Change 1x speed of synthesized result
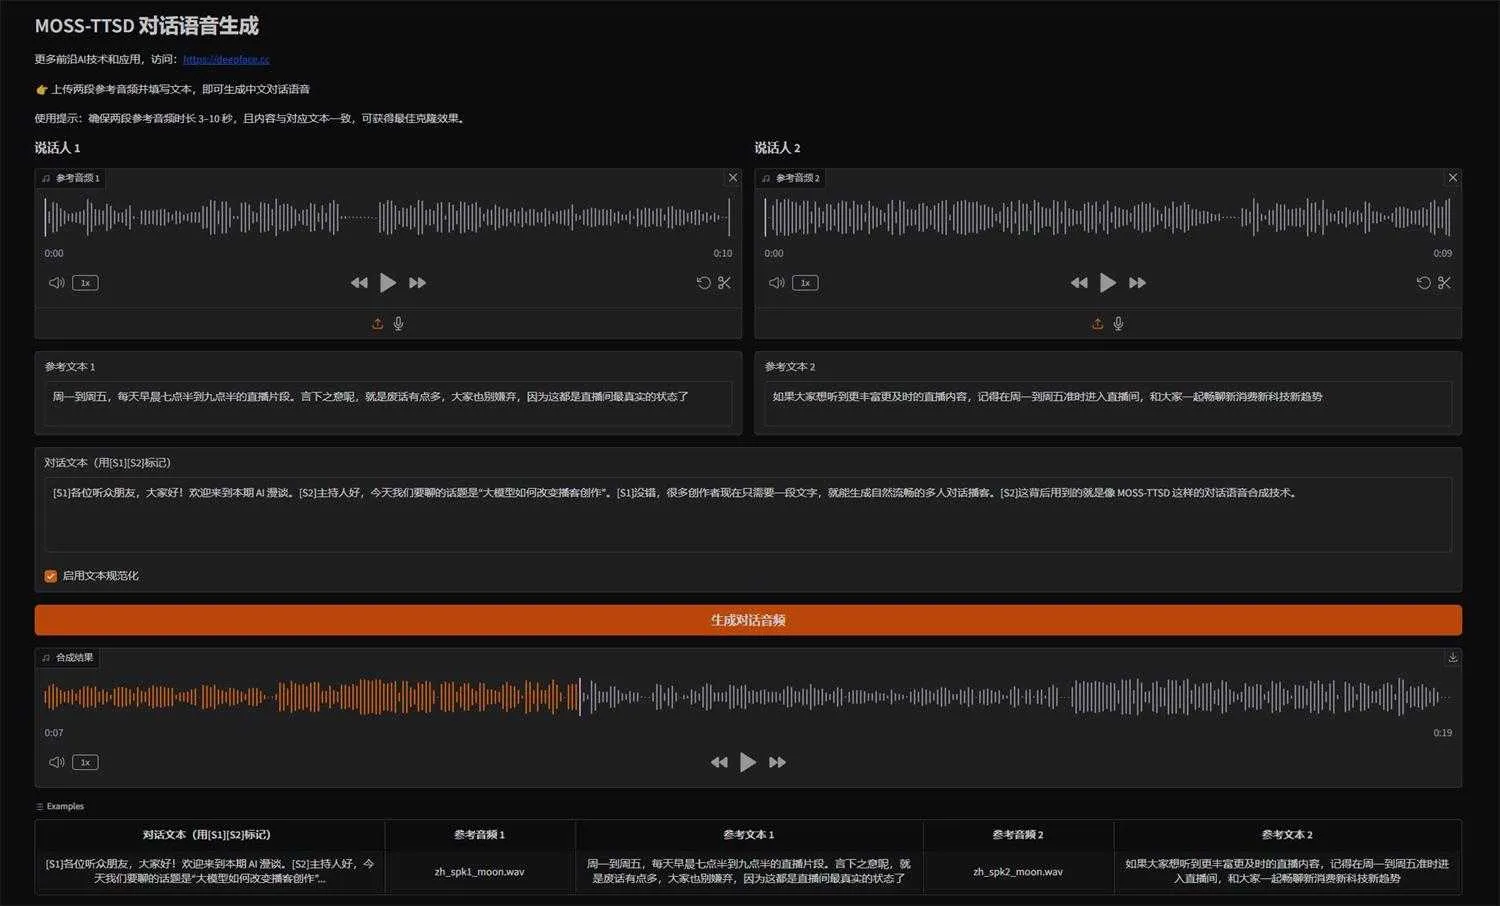This screenshot has width=1500, height=906. [x=85, y=762]
